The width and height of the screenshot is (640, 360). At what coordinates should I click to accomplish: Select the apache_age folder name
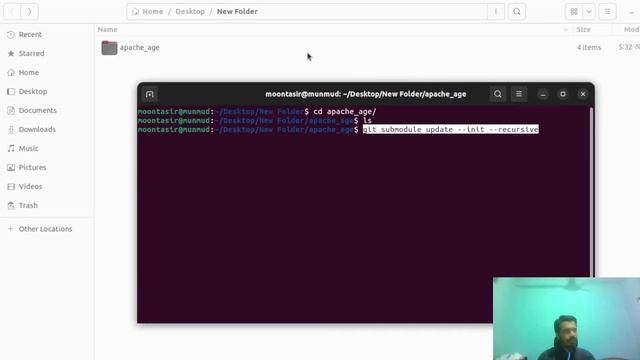(x=140, y=47)
